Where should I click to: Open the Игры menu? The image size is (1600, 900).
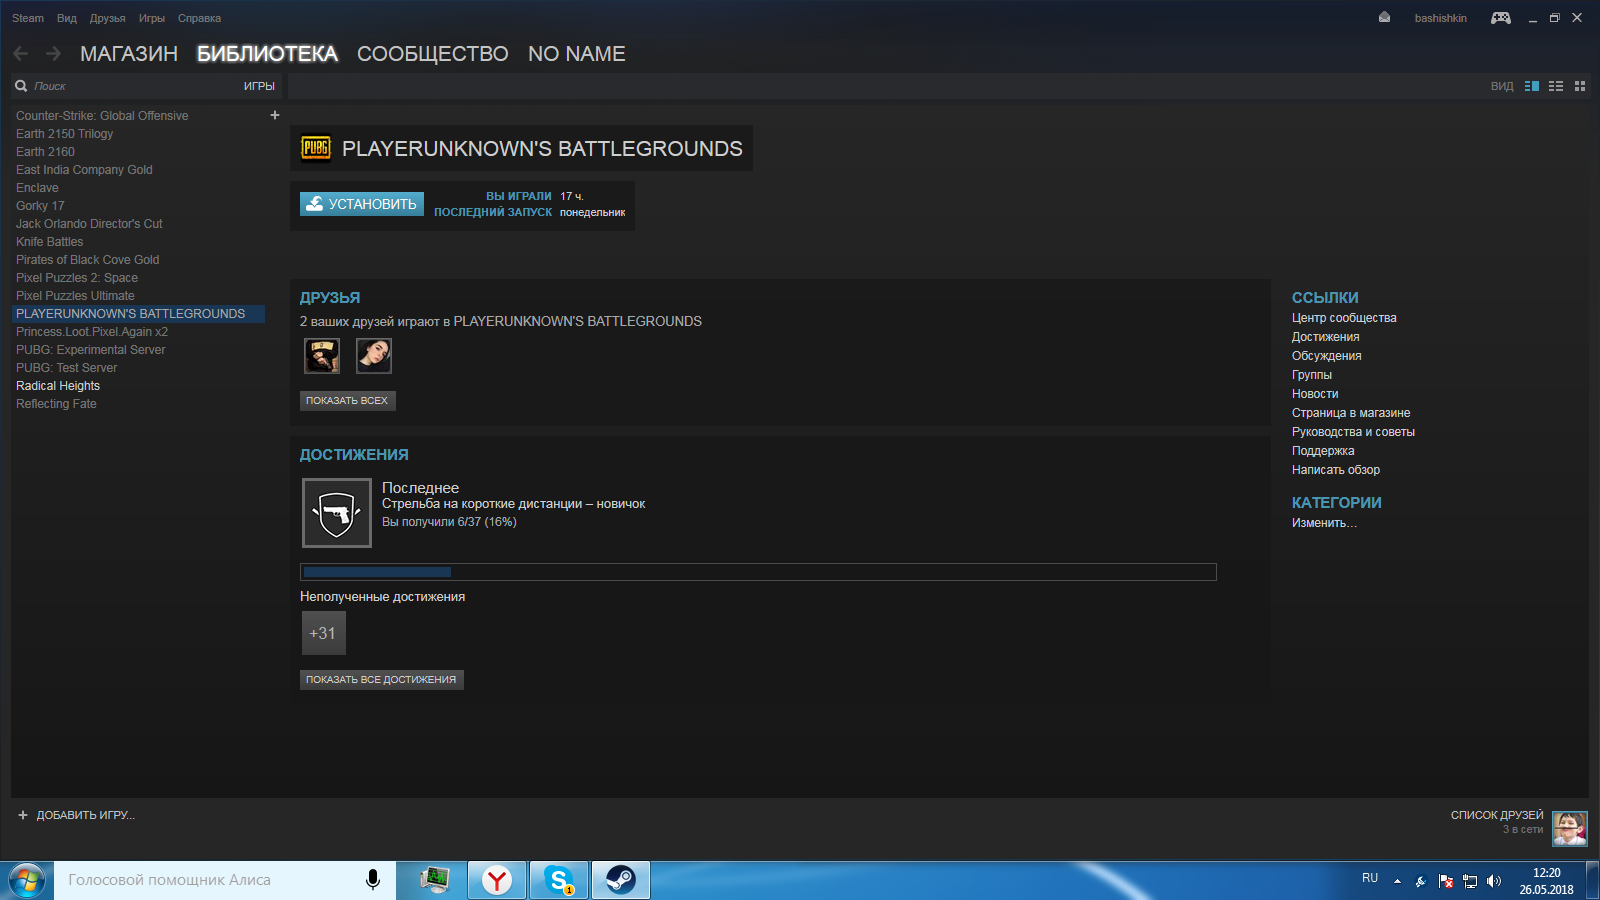(x=152, y=18)
